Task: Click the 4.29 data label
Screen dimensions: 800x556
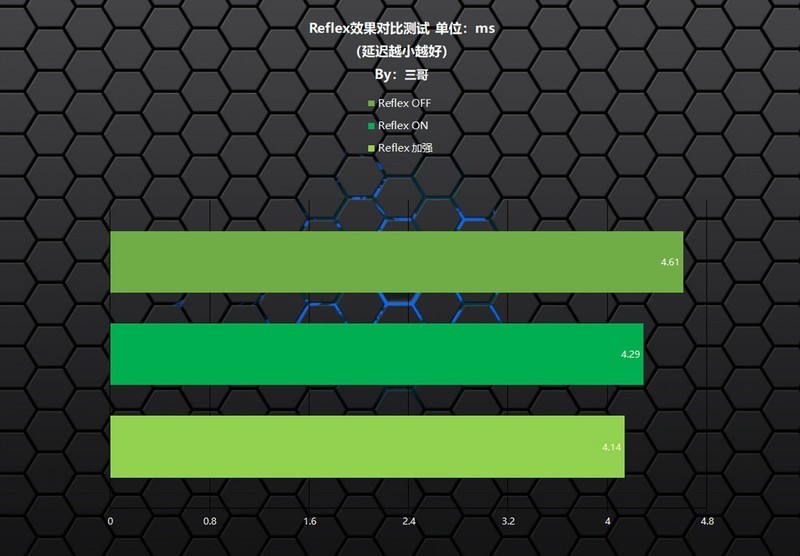Action: (x=630, y=354)
